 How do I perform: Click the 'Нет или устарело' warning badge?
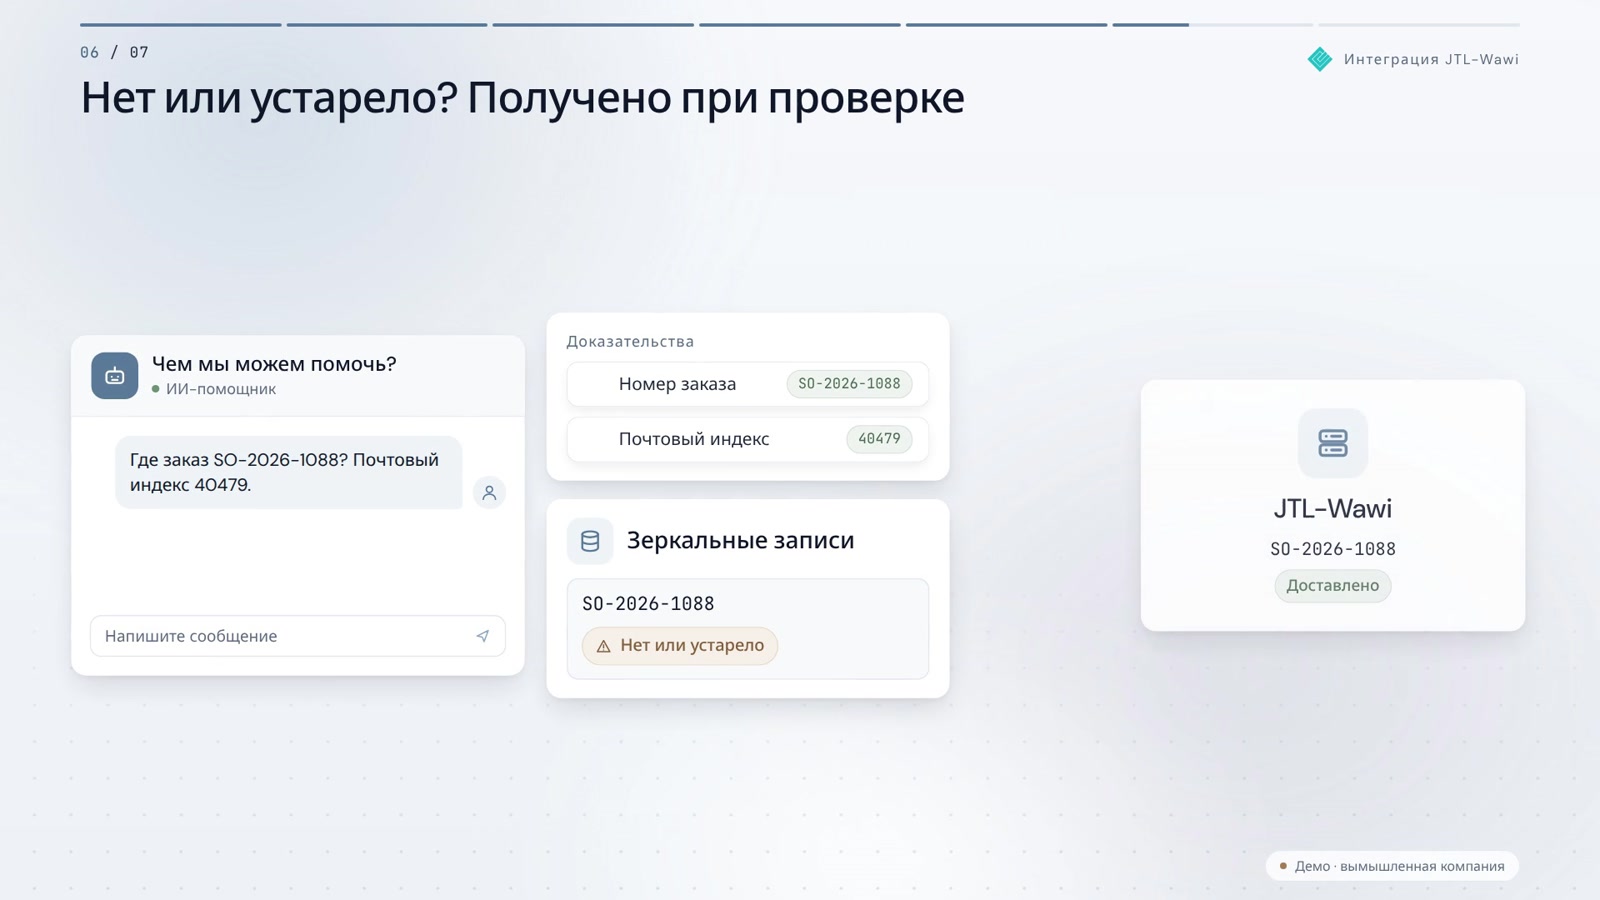(x=680, y=646)
